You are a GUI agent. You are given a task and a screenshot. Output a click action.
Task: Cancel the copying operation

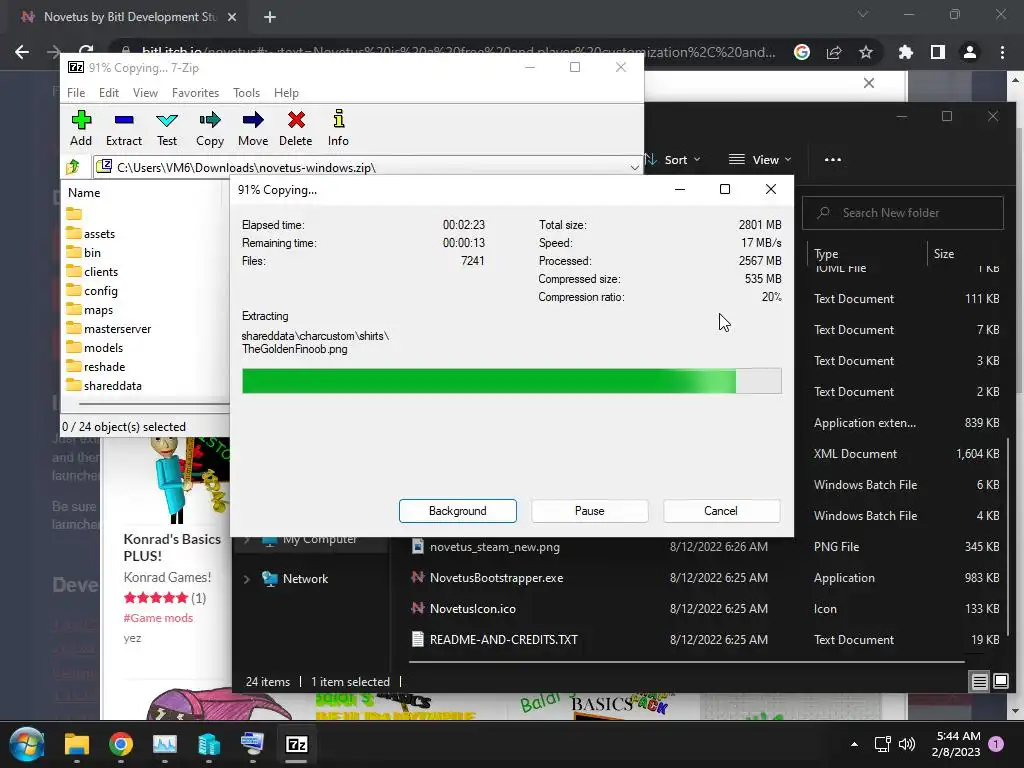721,511
